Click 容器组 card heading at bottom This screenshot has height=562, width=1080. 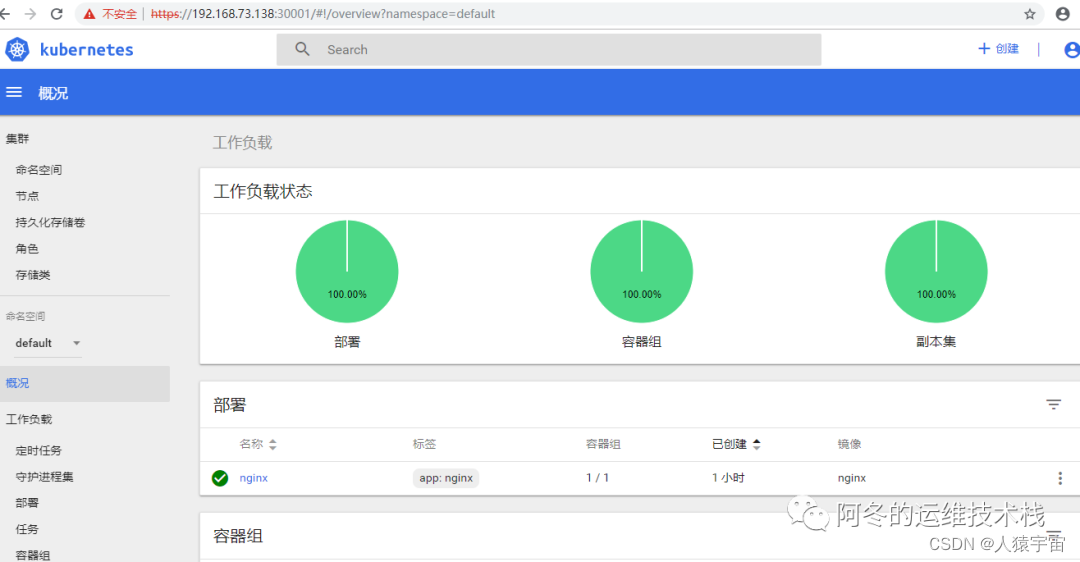(x=238, y=536)
